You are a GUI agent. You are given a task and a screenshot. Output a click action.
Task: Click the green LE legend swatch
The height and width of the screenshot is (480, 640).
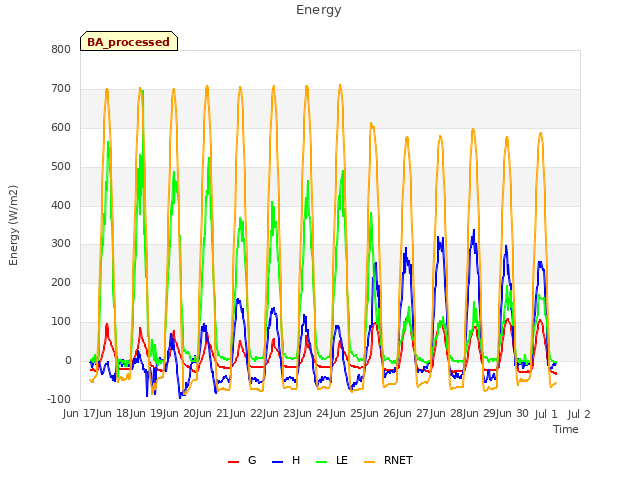(322, 462)
